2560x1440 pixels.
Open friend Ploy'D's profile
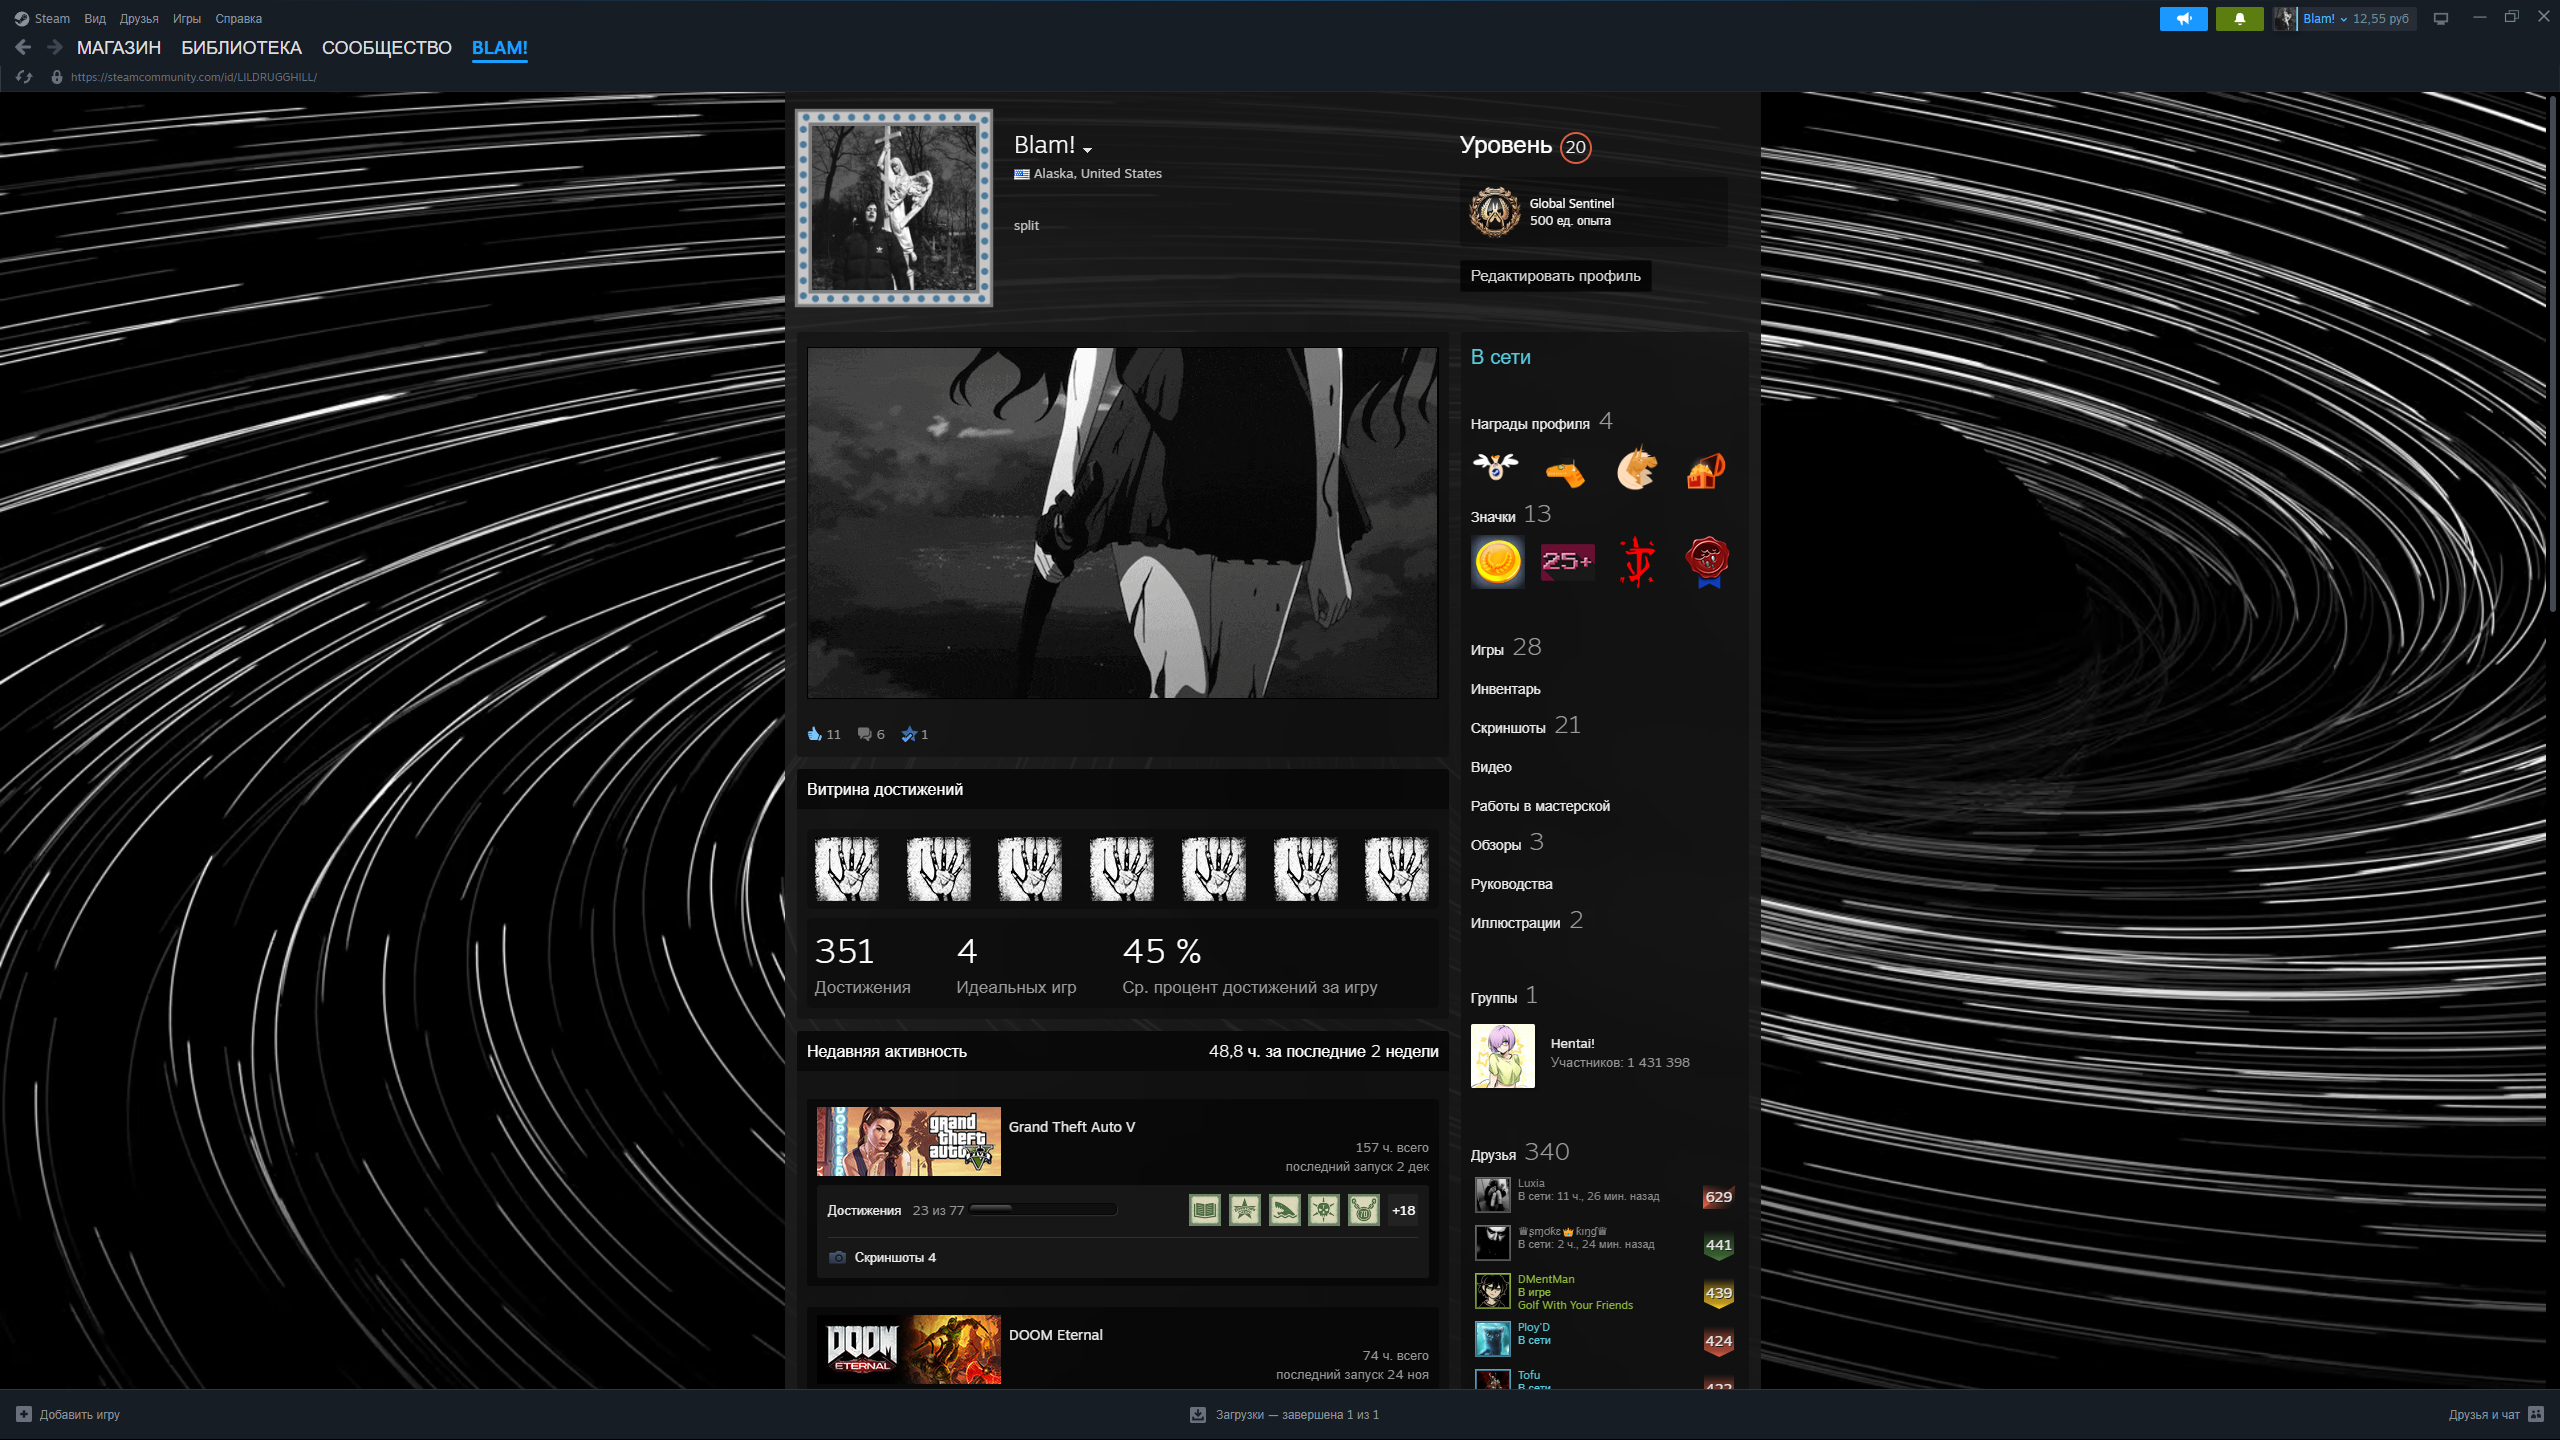1533,1327
